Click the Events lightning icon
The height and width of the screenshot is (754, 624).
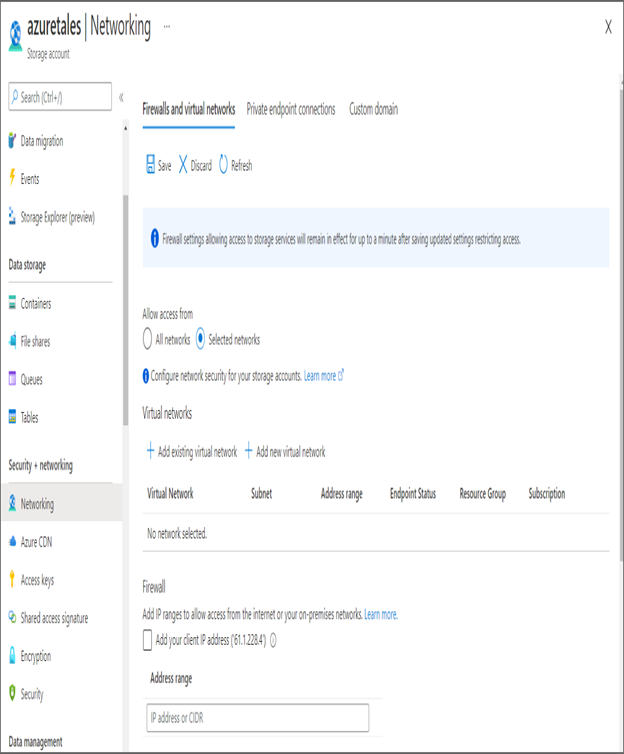point(12,177)
